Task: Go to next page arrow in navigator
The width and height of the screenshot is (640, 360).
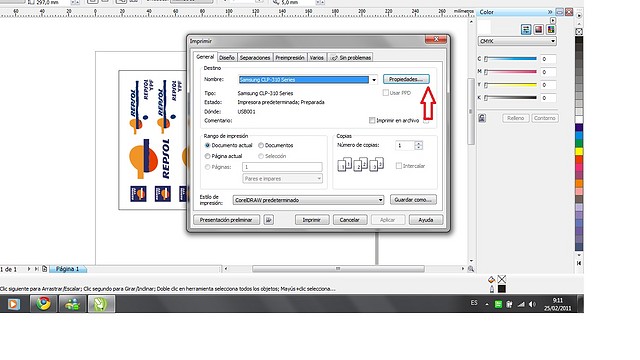Action: tap(29, 269)
